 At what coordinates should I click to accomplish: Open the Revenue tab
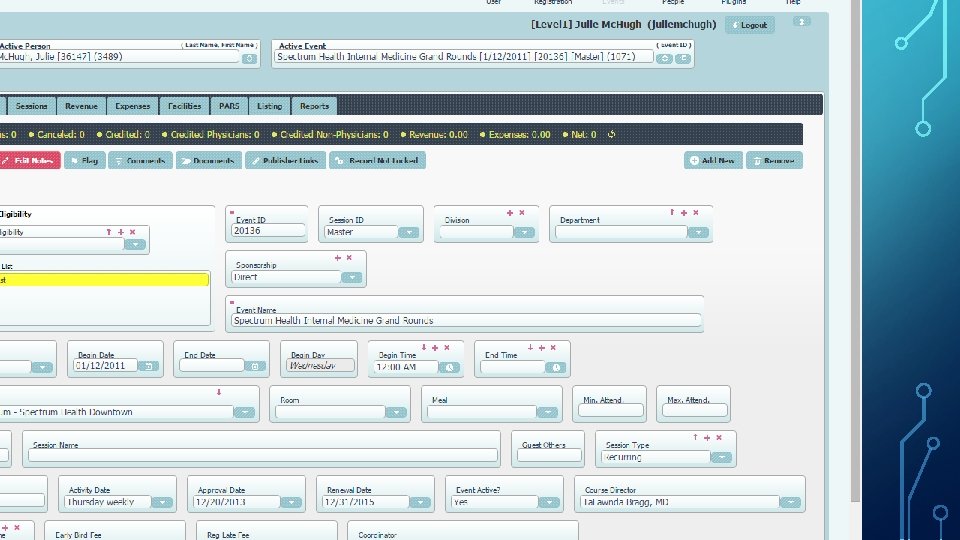(x=81, y=106)
